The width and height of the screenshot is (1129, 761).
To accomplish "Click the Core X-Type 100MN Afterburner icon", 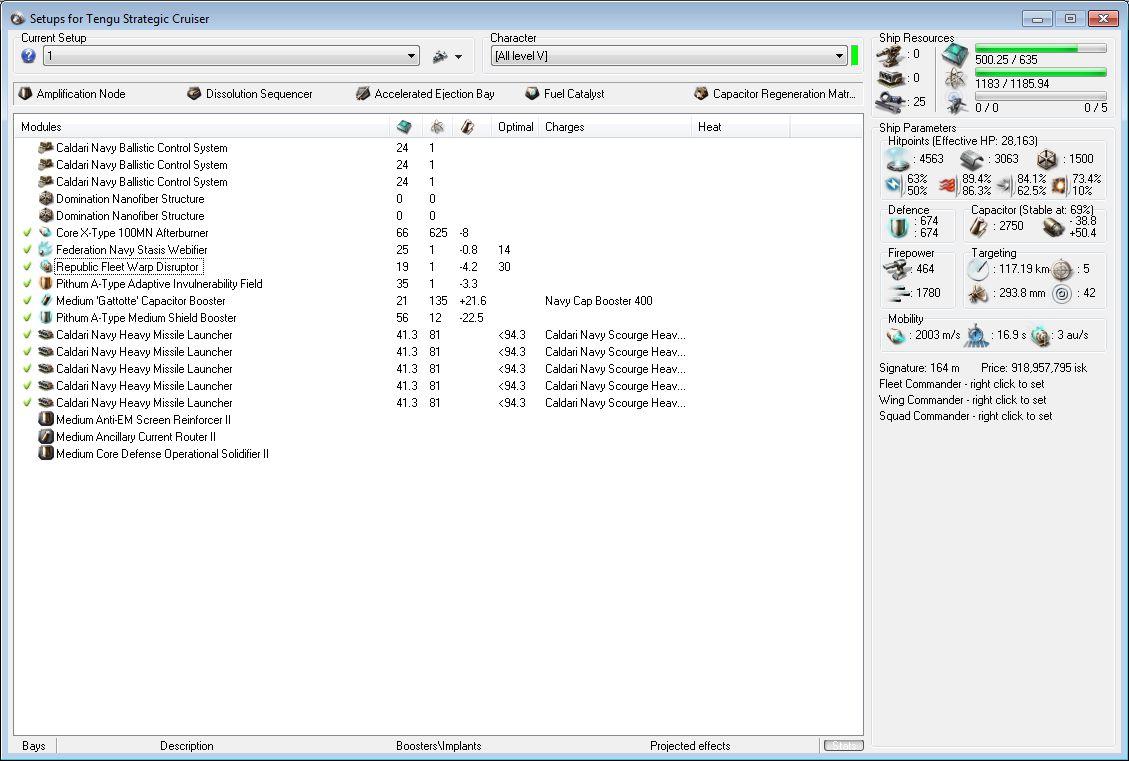I will coord(46,233).
